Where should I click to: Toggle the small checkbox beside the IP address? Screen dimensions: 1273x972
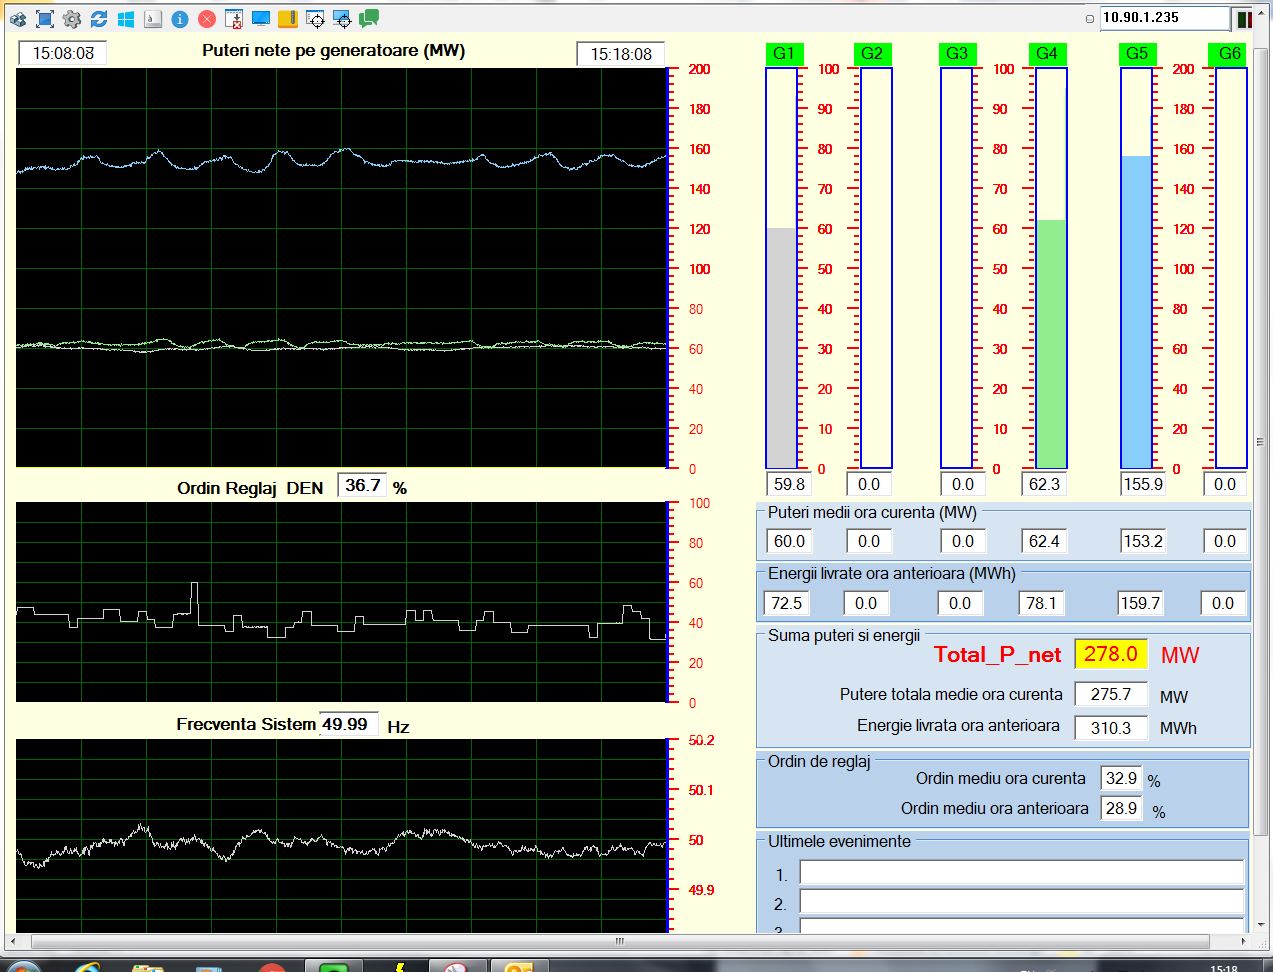(x=1090, y=19)
